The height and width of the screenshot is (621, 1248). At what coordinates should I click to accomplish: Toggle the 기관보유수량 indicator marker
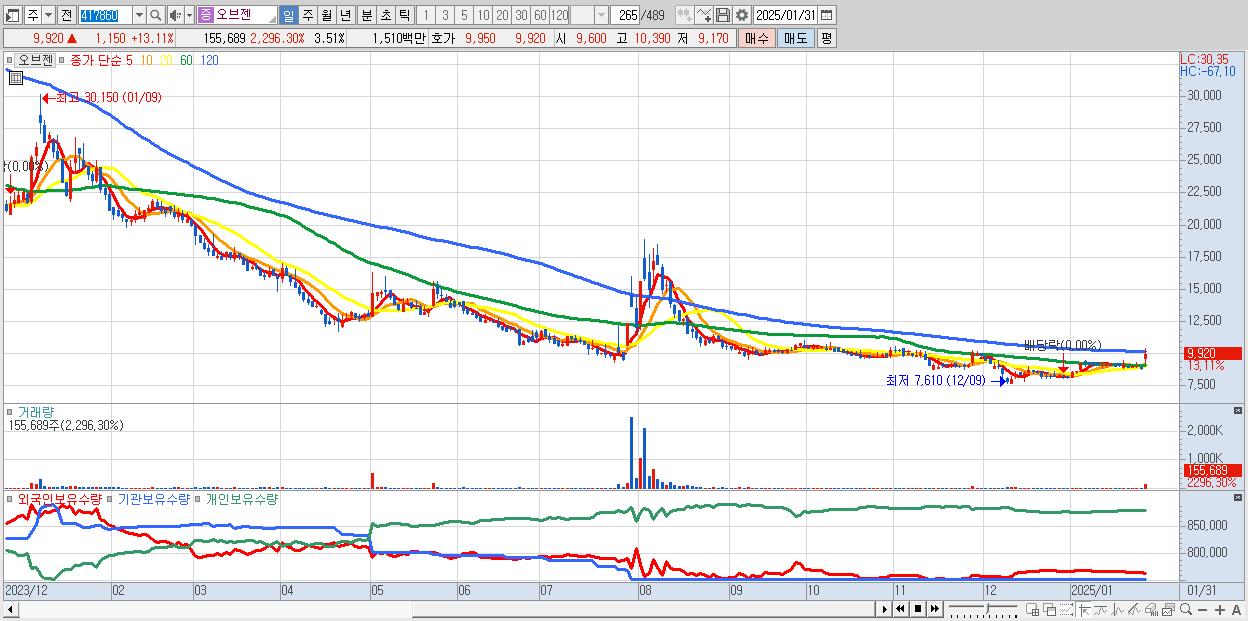point(112,498)
